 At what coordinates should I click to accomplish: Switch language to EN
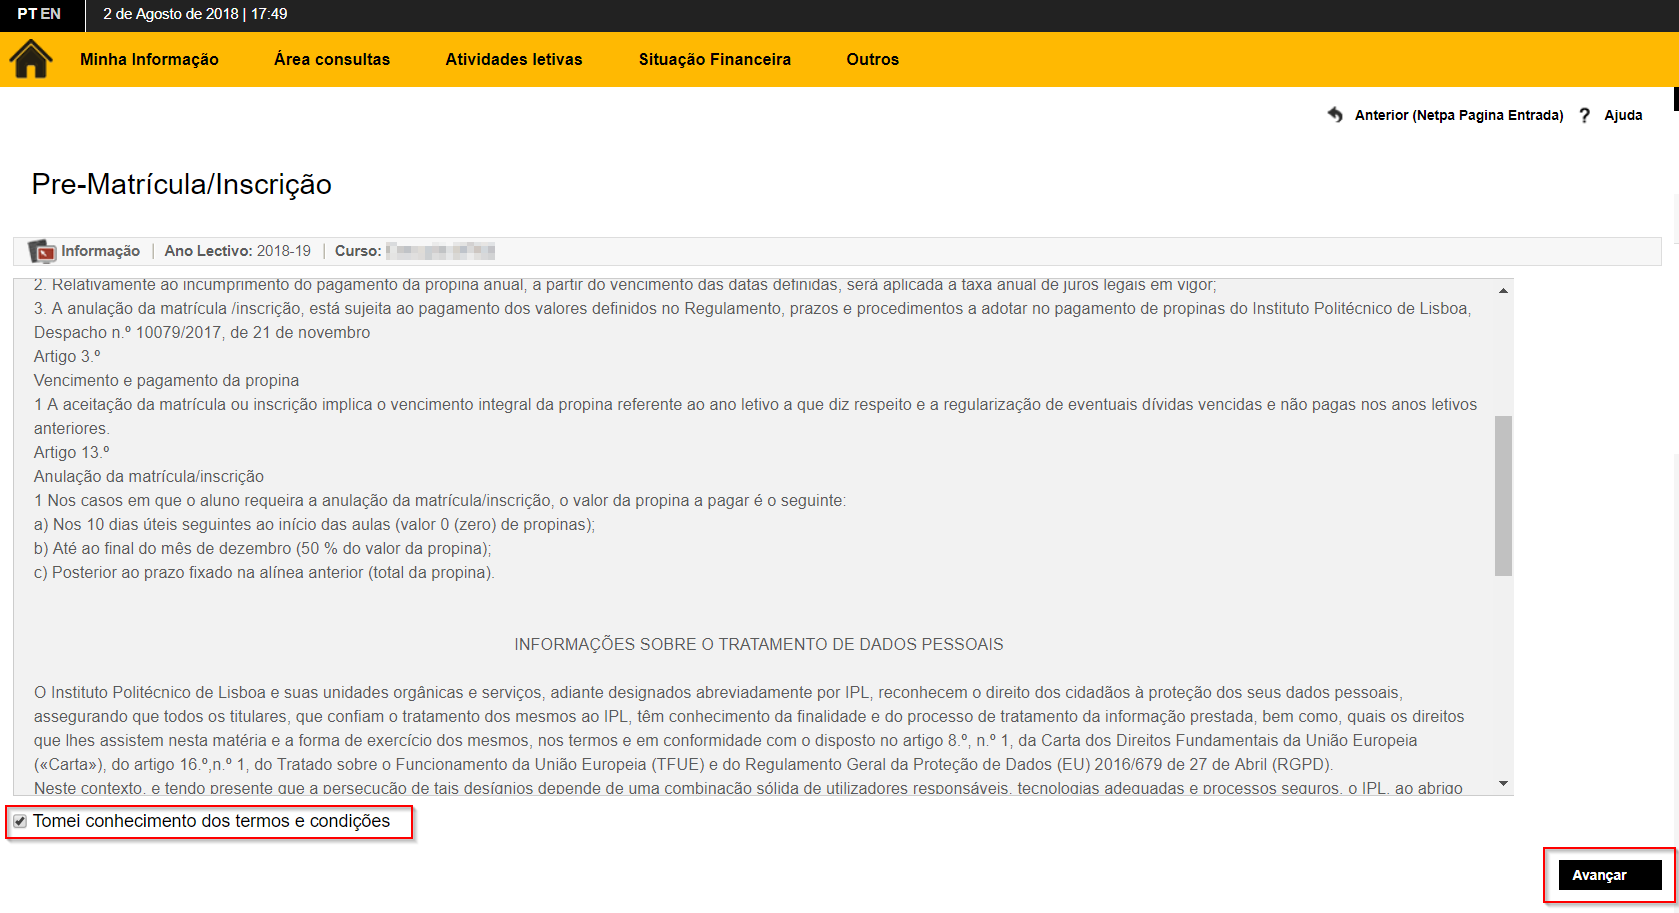pyautogui.click(x=51, y=14)
